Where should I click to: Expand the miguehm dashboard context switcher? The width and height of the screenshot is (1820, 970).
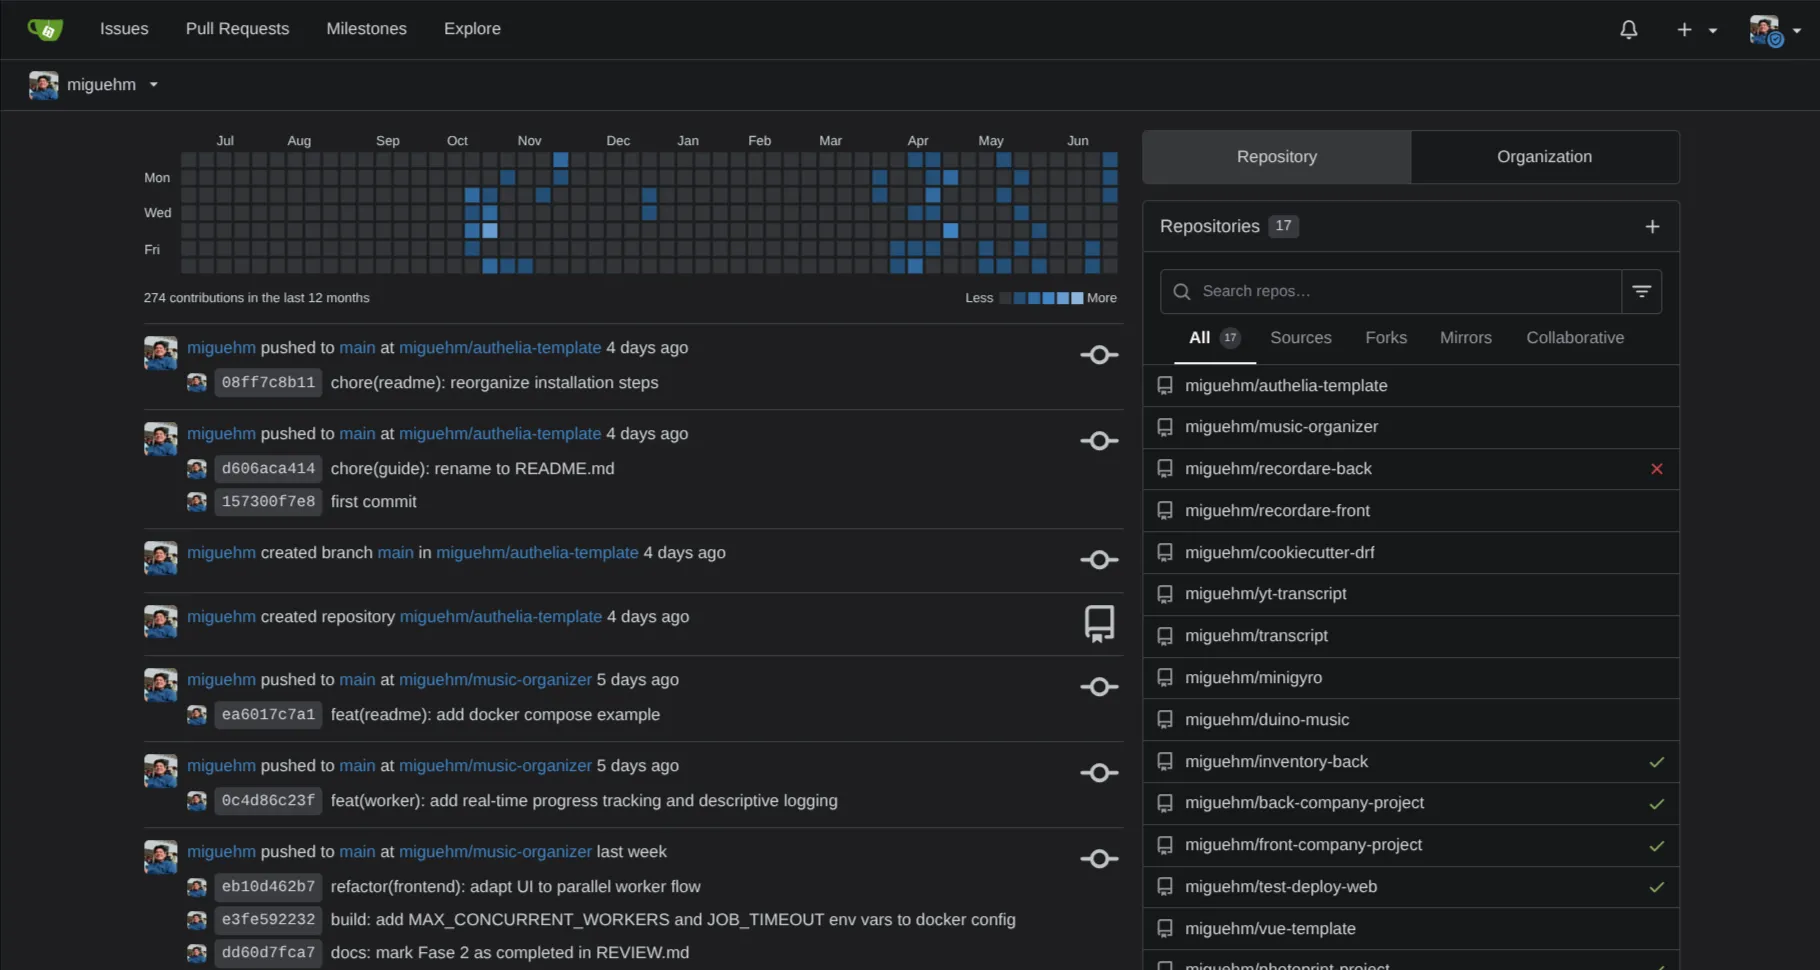94,85
